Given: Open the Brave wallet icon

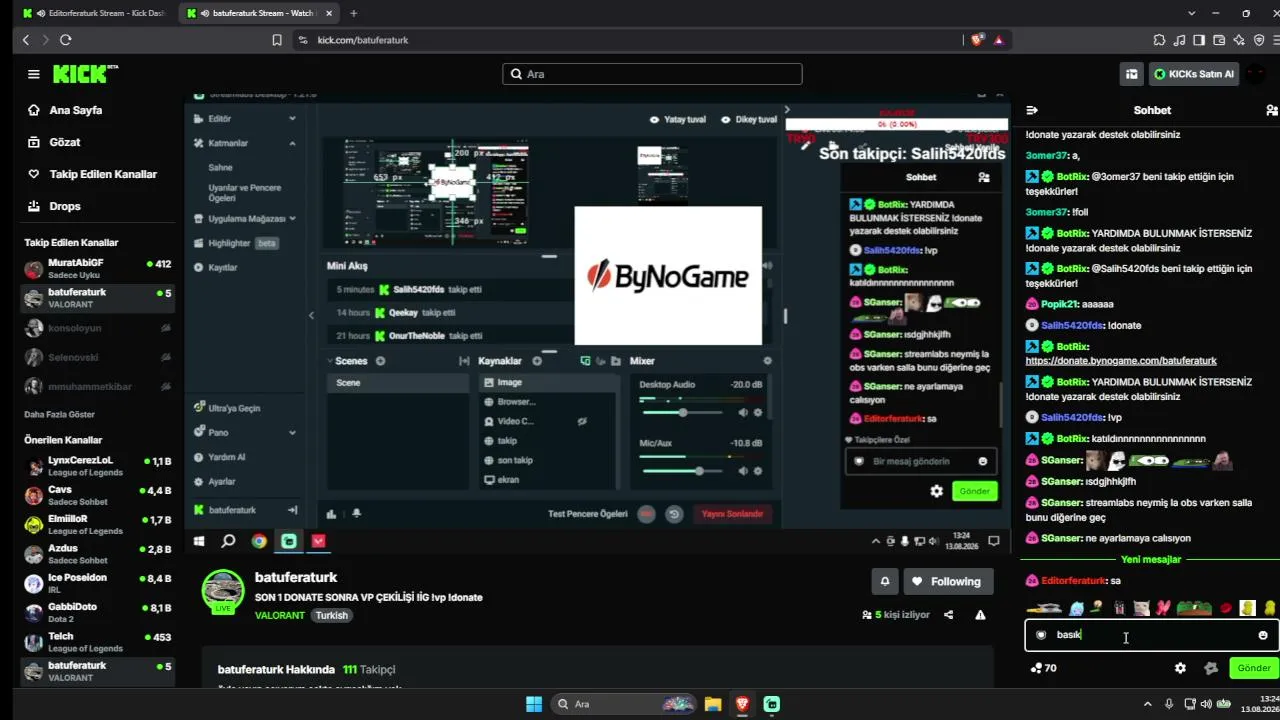Looking at the screenshot, I should (x=1219, y=40).
